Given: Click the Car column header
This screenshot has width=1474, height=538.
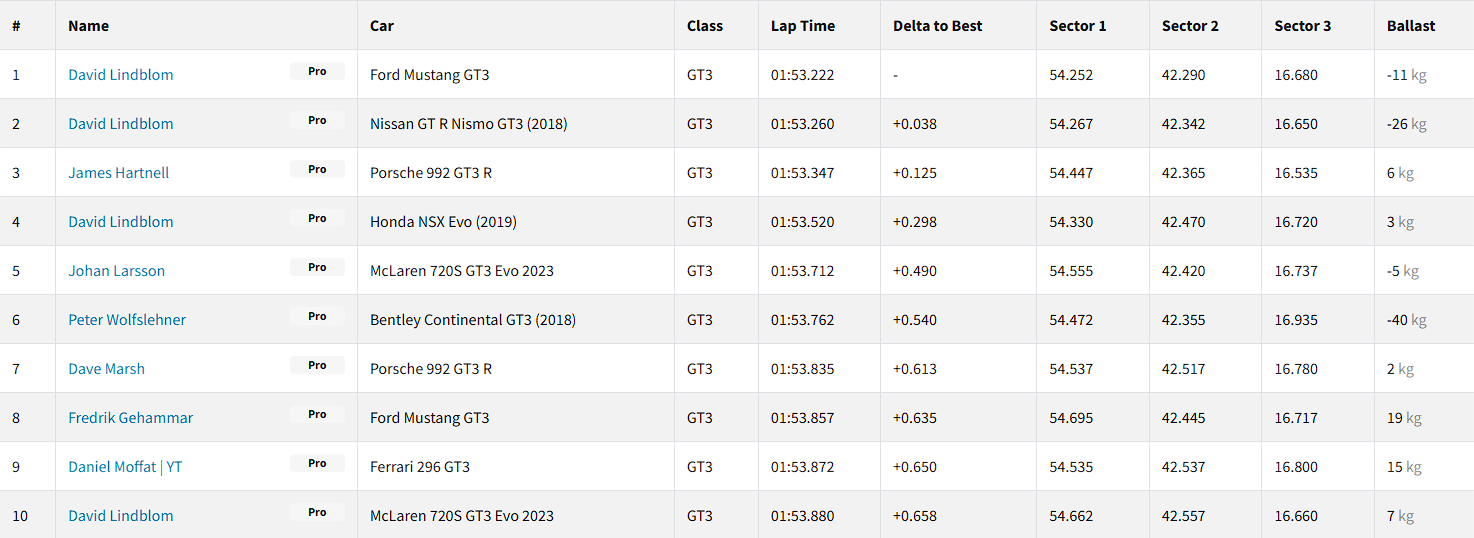Looking at the screenshot, I should 382,26.
